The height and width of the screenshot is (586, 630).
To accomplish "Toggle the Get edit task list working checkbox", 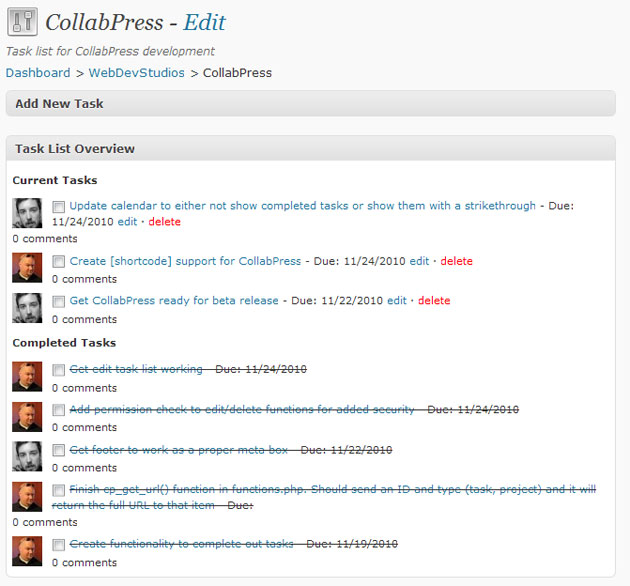I will 59,370.
